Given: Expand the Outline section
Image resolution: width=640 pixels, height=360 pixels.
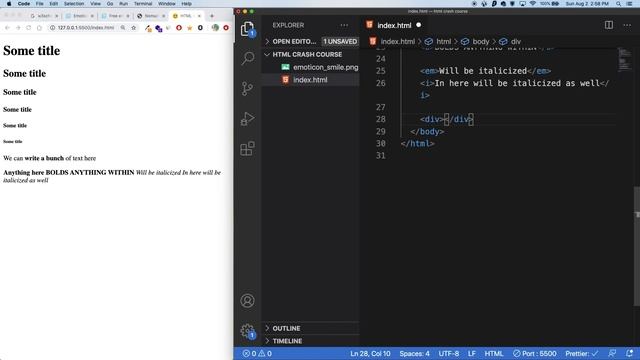Looking at the screenshot, I should click(286, 328).
